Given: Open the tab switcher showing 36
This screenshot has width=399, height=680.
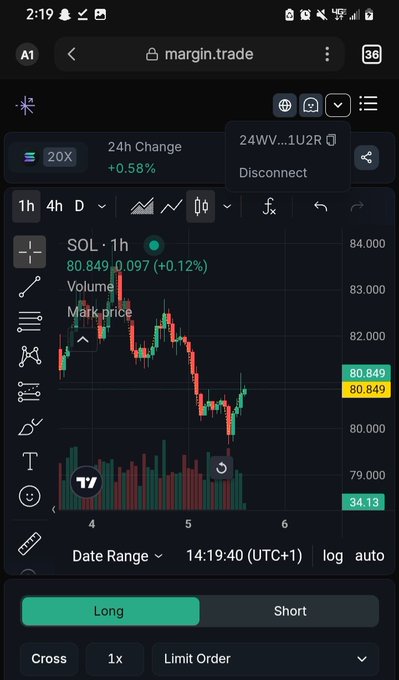Looking at the screenshot, I should [x=371, y=54].
